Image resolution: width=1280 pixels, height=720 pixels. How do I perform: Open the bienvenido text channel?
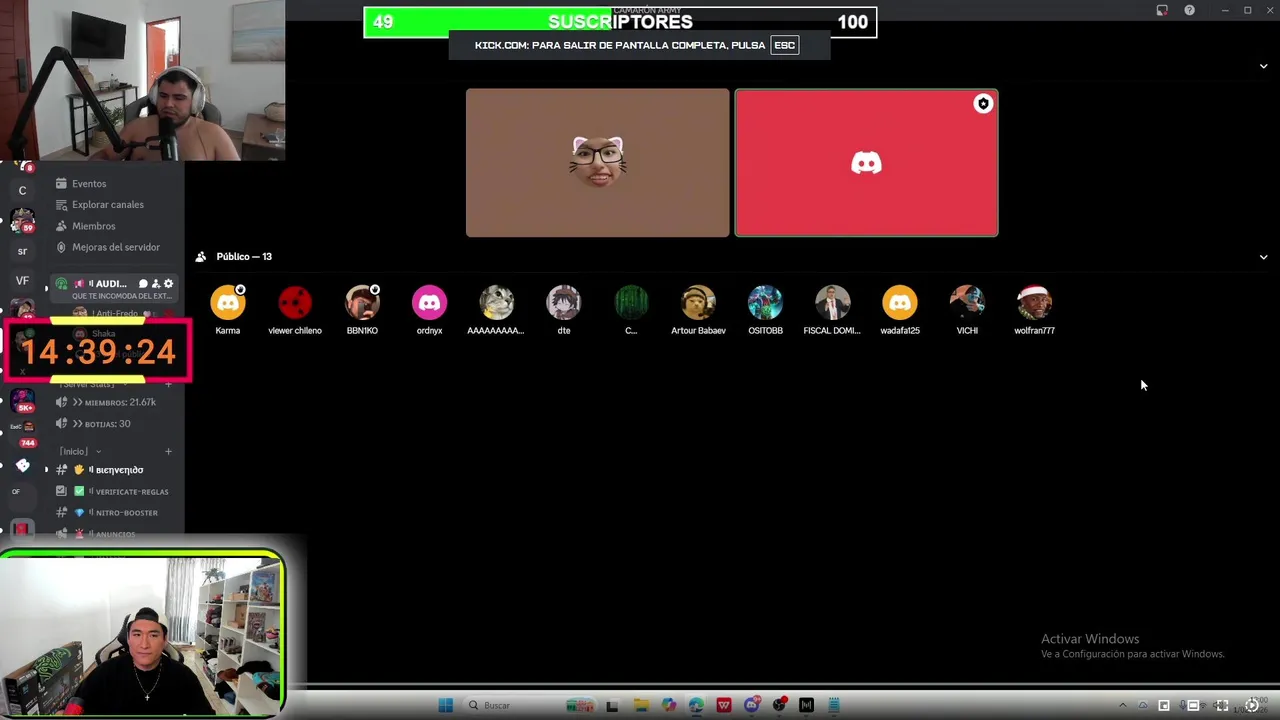click(115, 470)
